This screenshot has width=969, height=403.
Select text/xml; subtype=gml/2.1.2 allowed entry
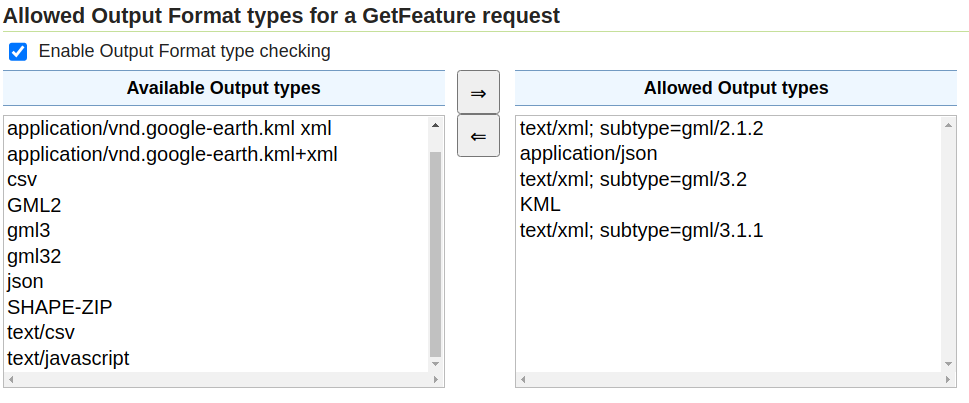(641, 129)
